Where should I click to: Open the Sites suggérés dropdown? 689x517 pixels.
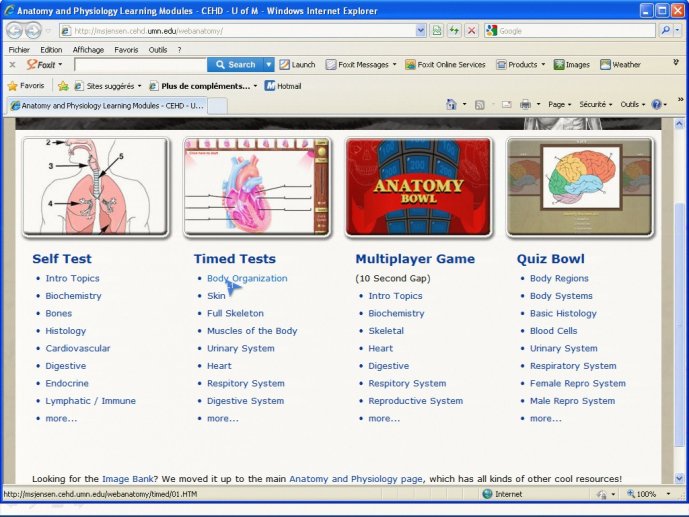(139, 86)
